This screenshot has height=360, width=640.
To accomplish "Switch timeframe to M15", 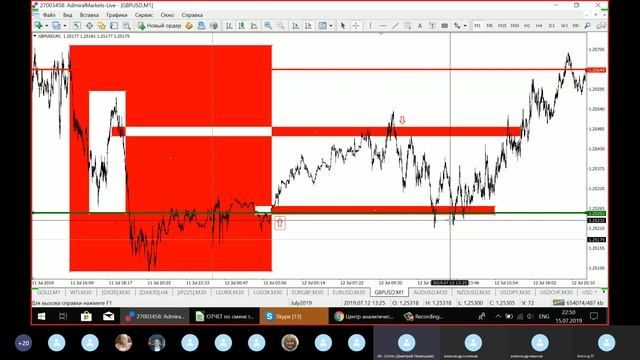I will coord(502,26).
